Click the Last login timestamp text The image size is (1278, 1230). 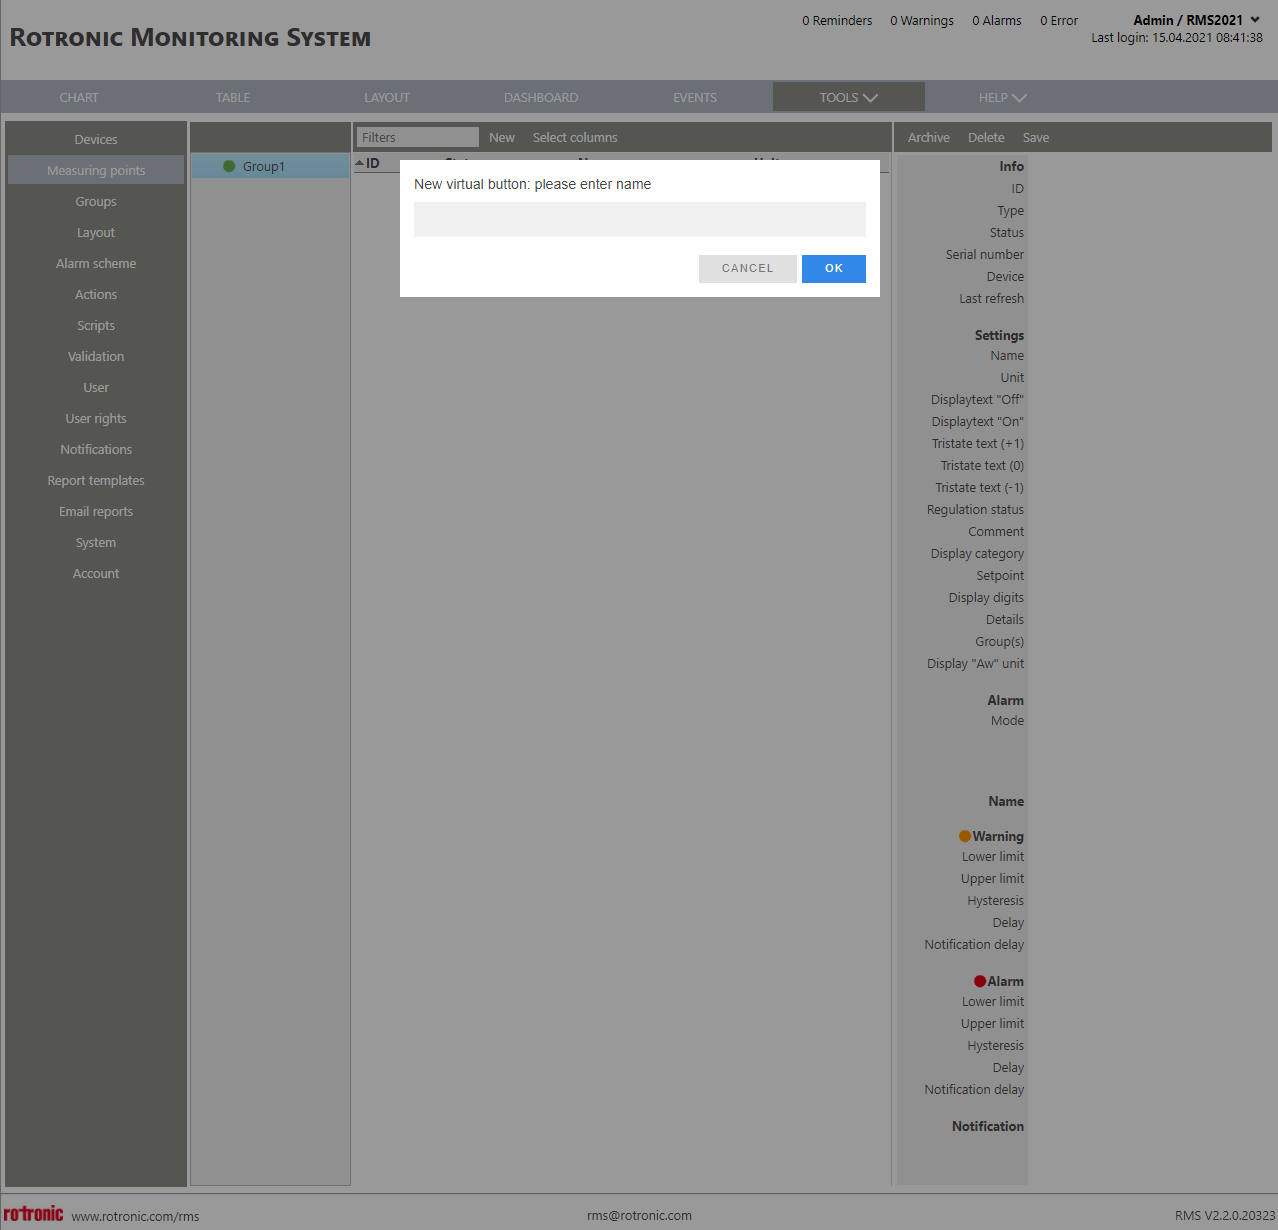click(1177, 37)
